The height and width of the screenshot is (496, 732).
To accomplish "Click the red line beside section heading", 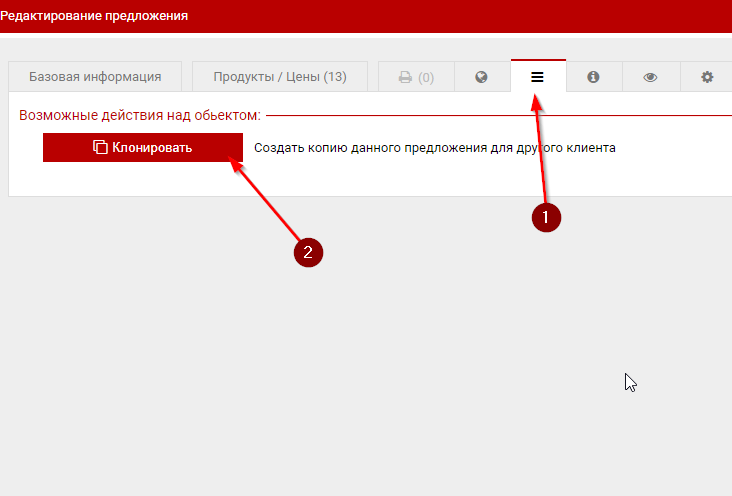I will click(500, 116).
